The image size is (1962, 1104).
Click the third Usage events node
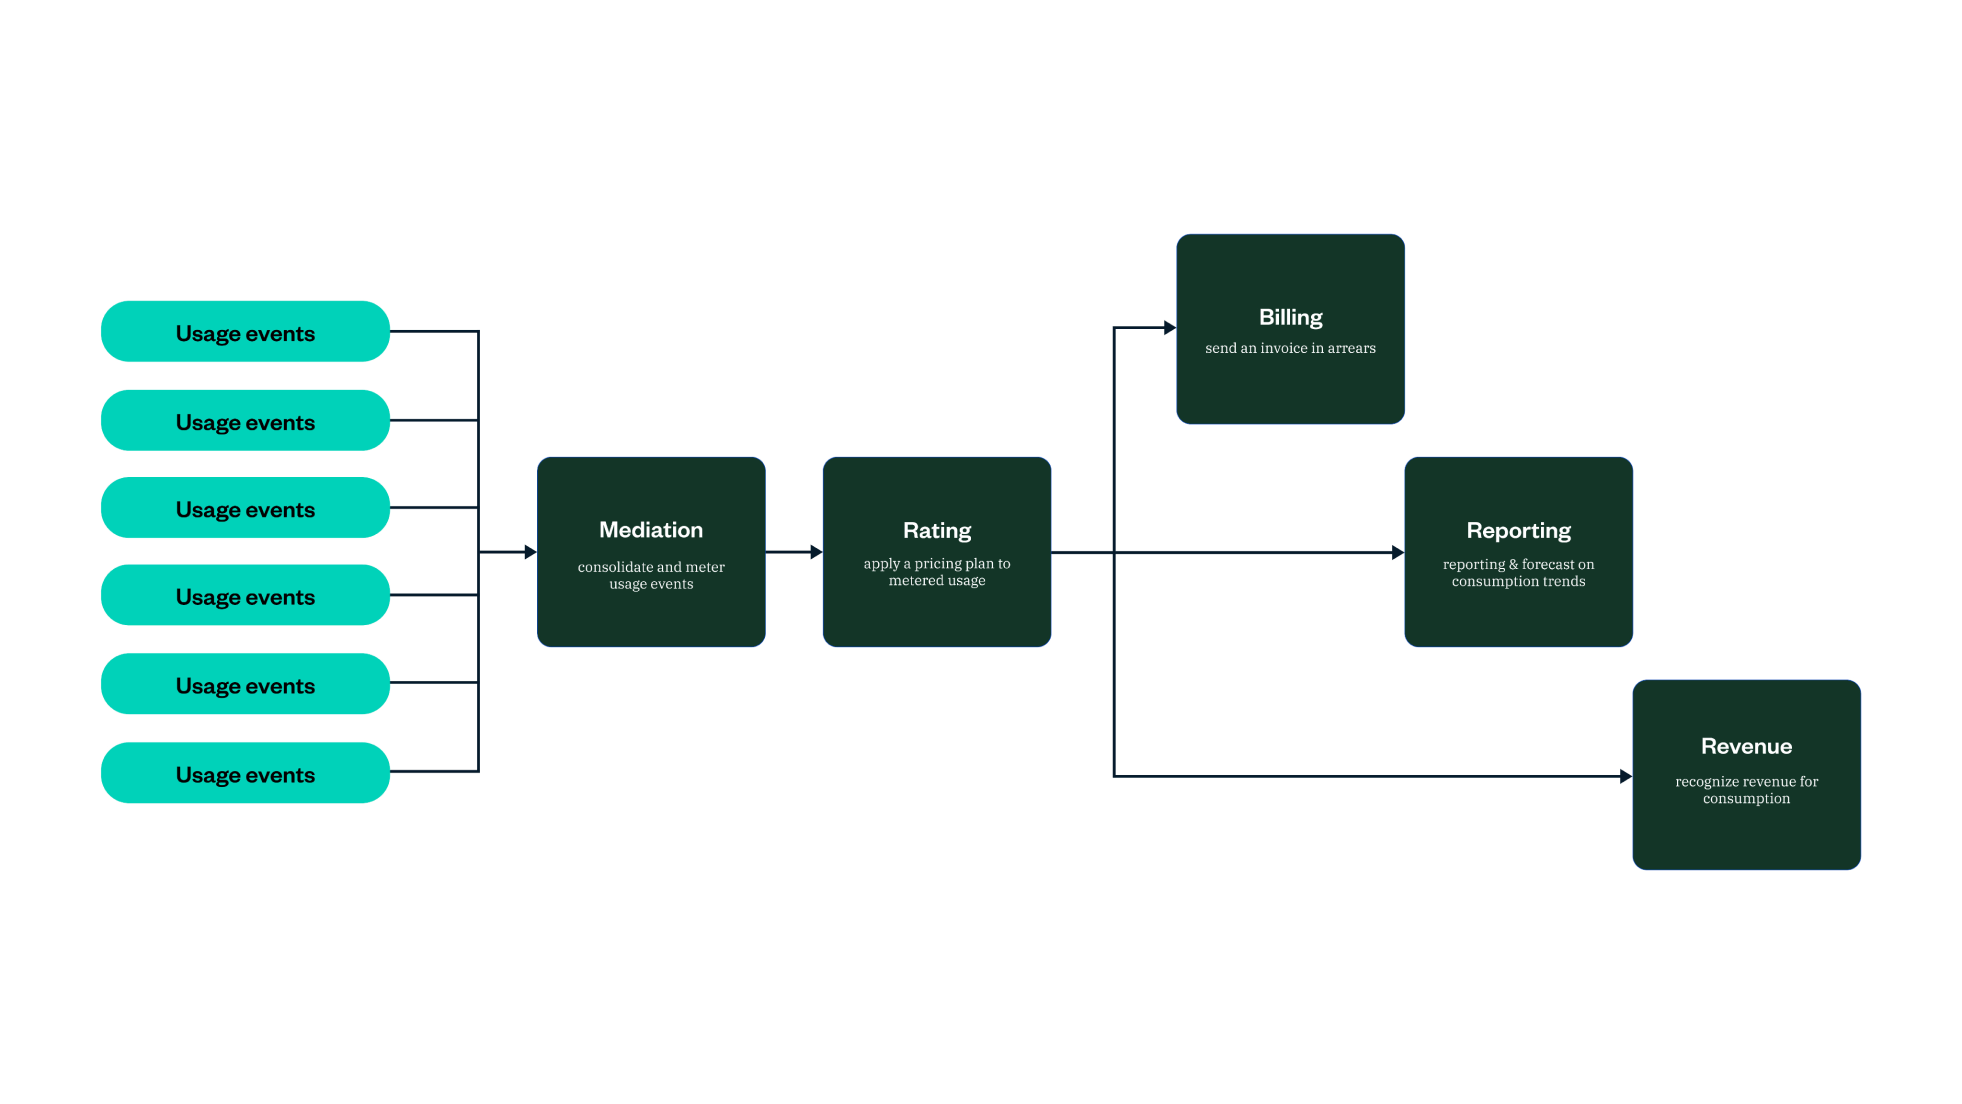point(245,510)
